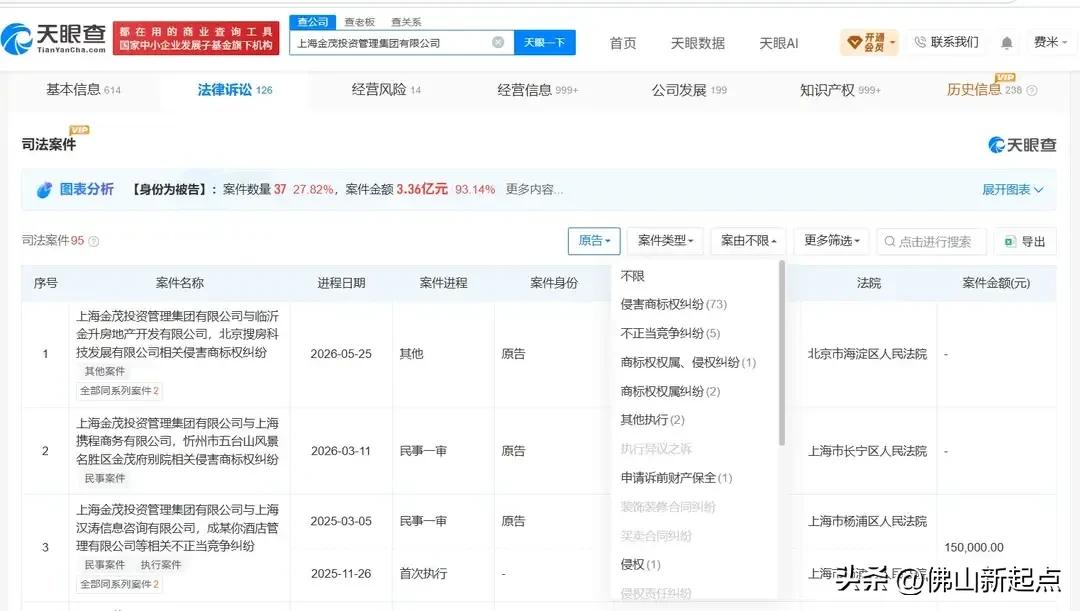The height and width of the screenshot is (611, 1080).
Task: Click the 开通会员 VIP diamond button
Action: [869, 43]
